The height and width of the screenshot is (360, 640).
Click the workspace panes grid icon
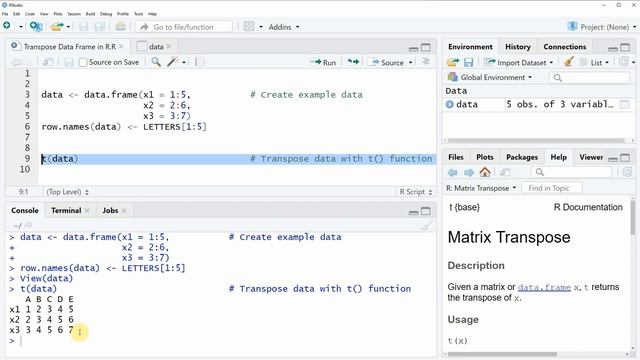click(x=249, y=27)
